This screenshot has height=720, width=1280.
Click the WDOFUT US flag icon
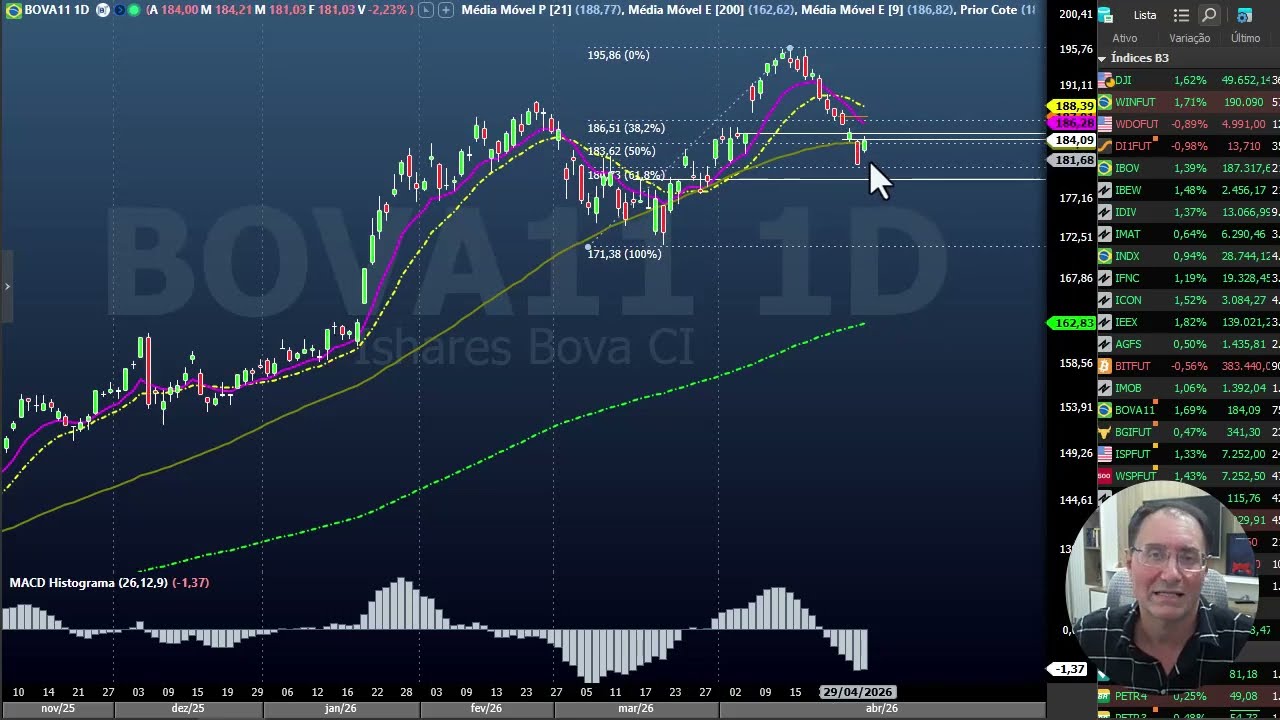coord(1105,124)
